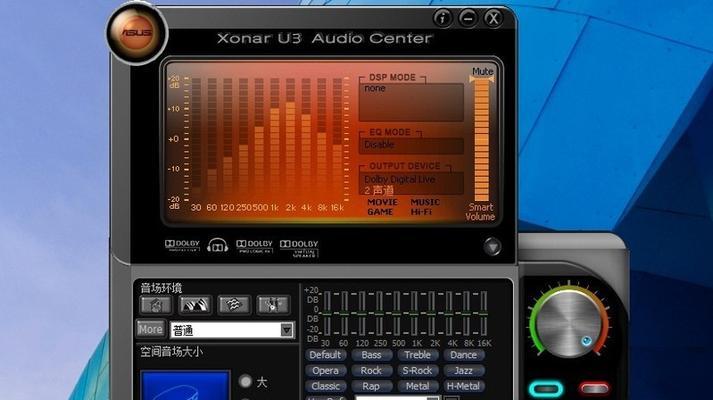713x400 pixels.
Task: Toggle the Dolby Headphone icon
Action: (218, 245)
